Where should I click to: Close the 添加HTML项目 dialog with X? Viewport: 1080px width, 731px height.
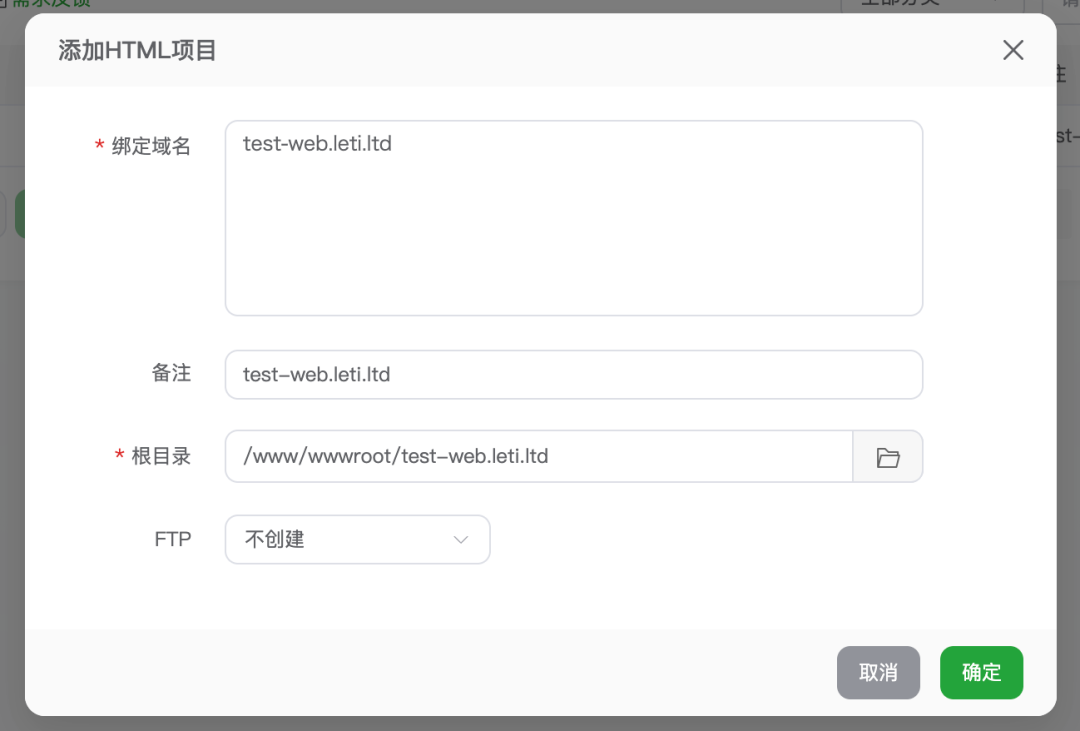point(1013,50)
